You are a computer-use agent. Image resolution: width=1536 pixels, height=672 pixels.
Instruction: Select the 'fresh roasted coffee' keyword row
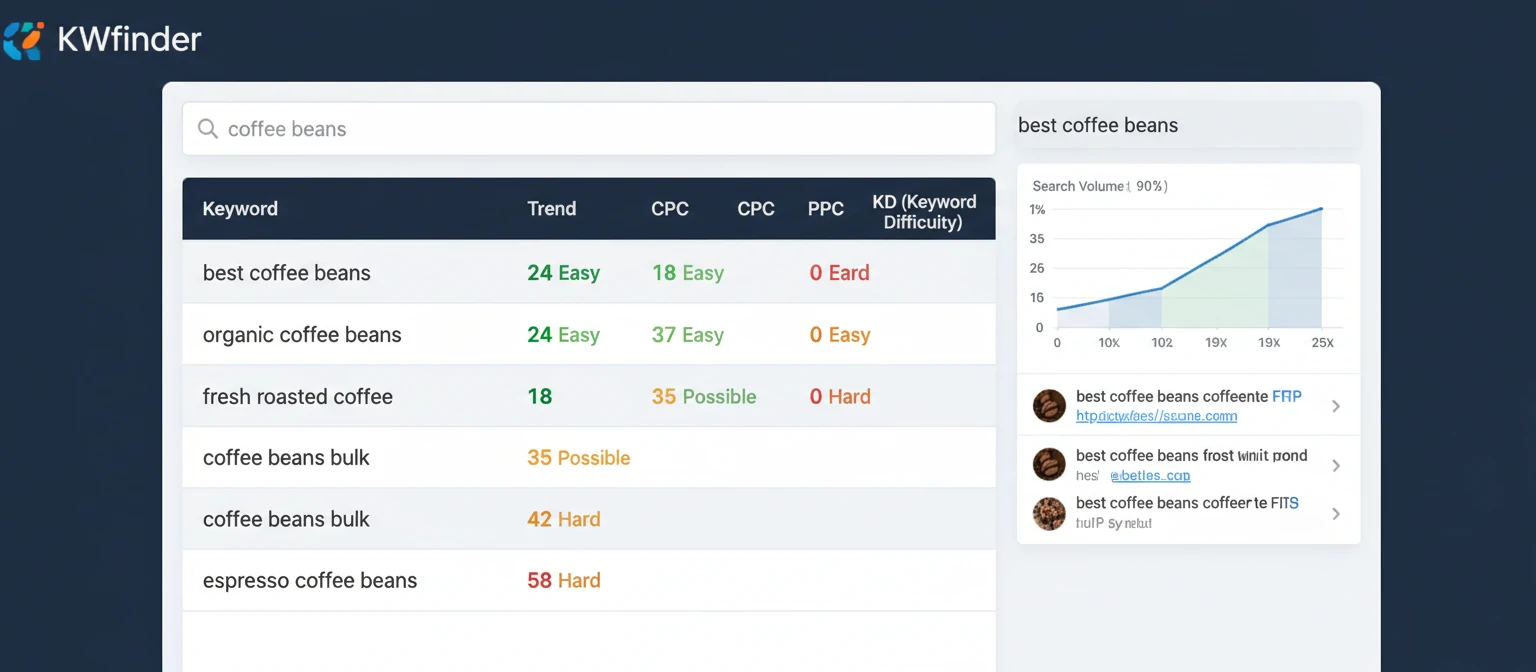297,396
